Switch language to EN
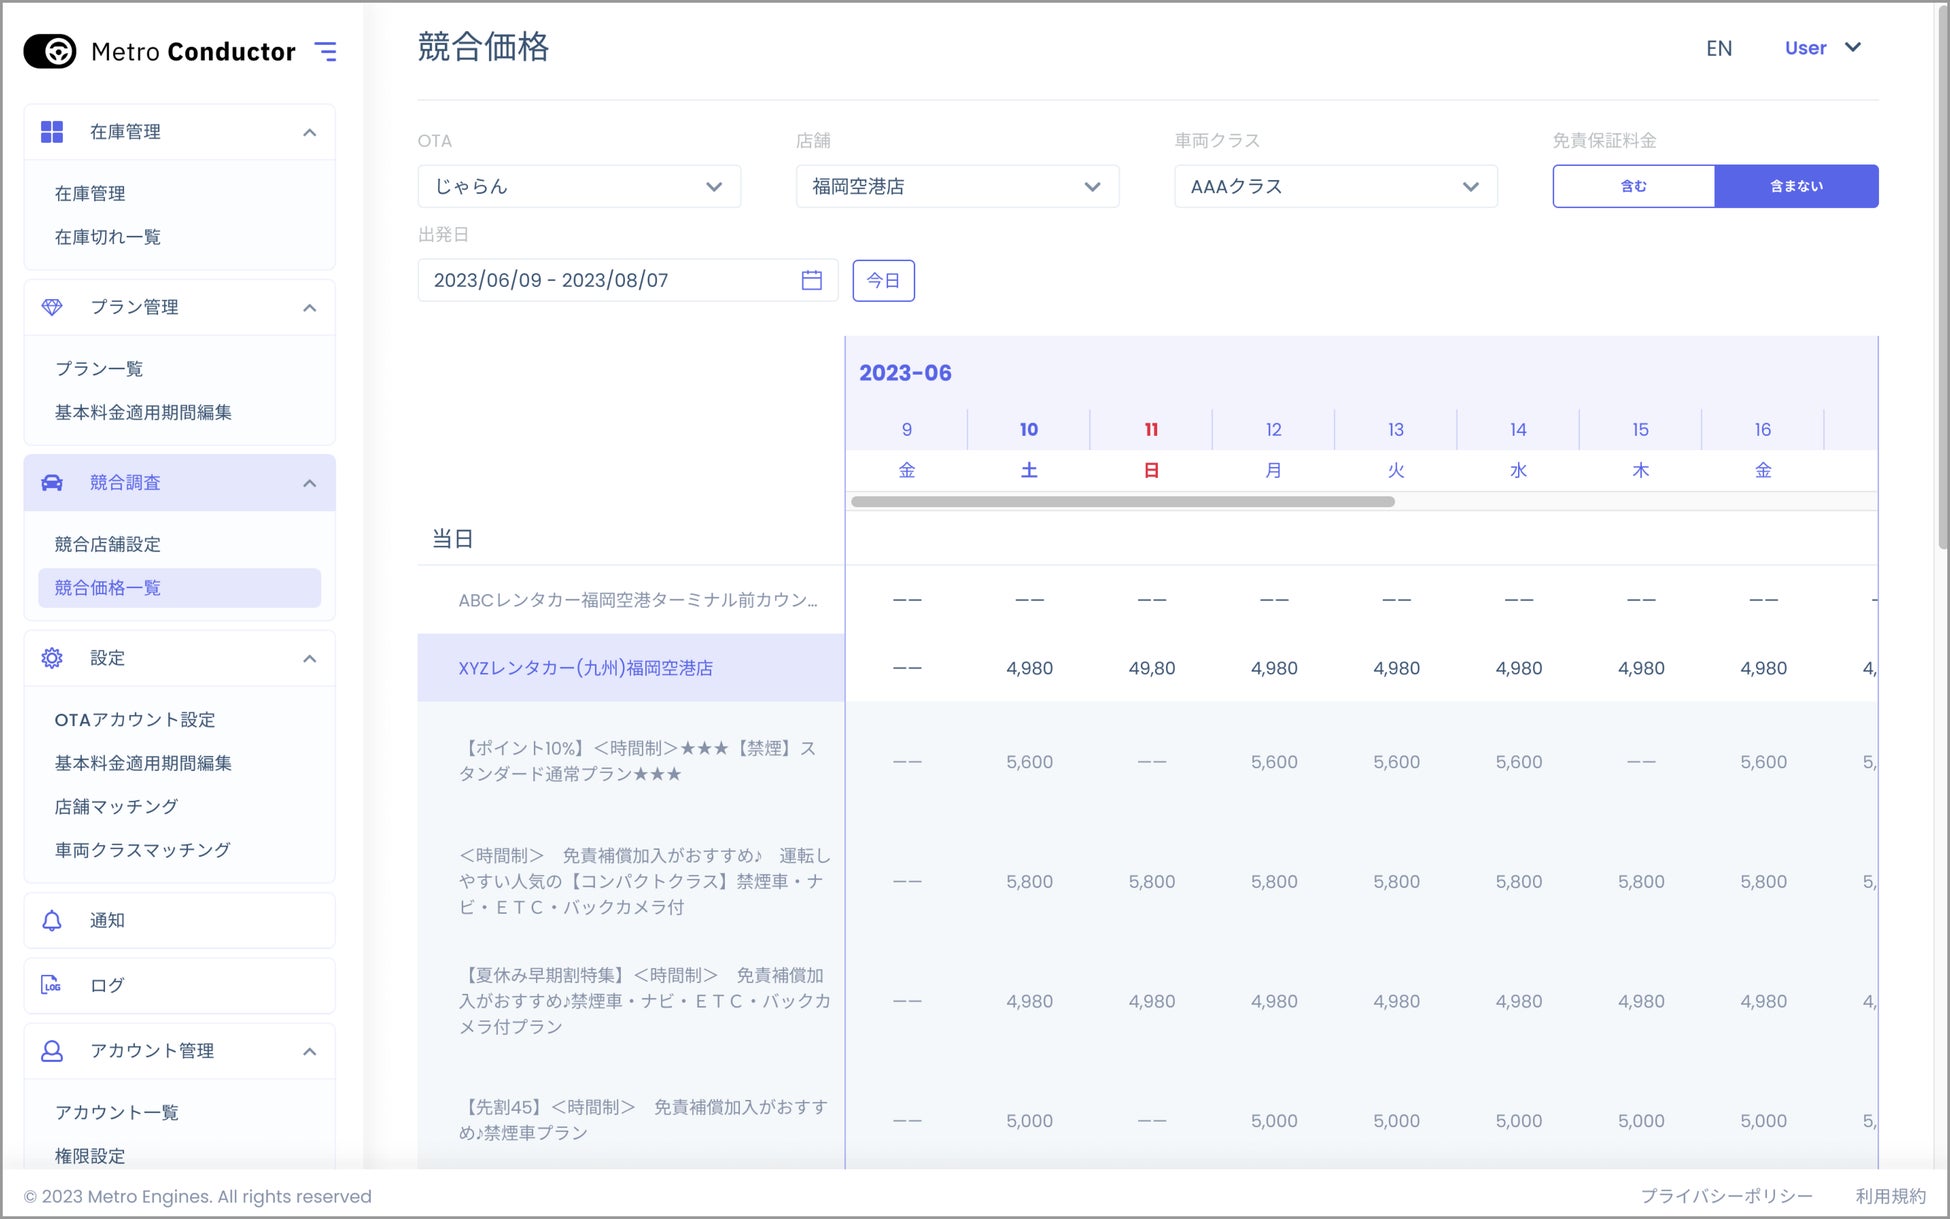Image resolution: width=1950 pixels, height=1219 pixels. click(1718, 48)
